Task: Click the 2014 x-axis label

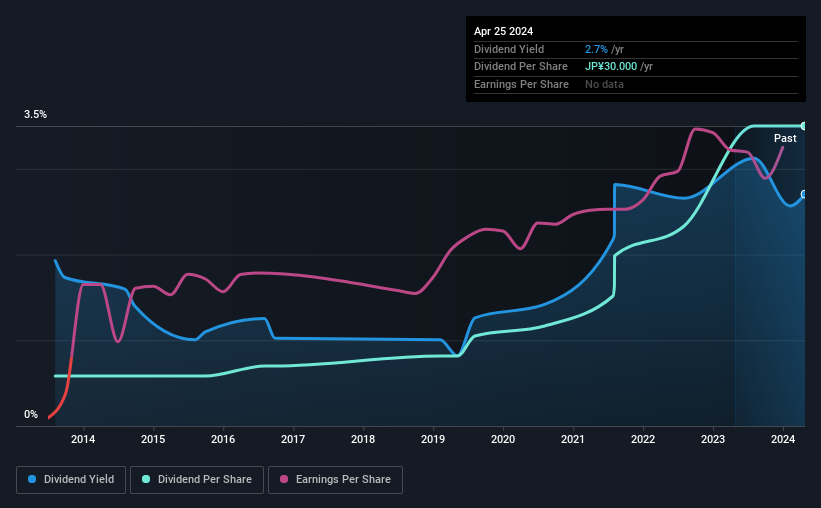Action: (x=83, y=439)
